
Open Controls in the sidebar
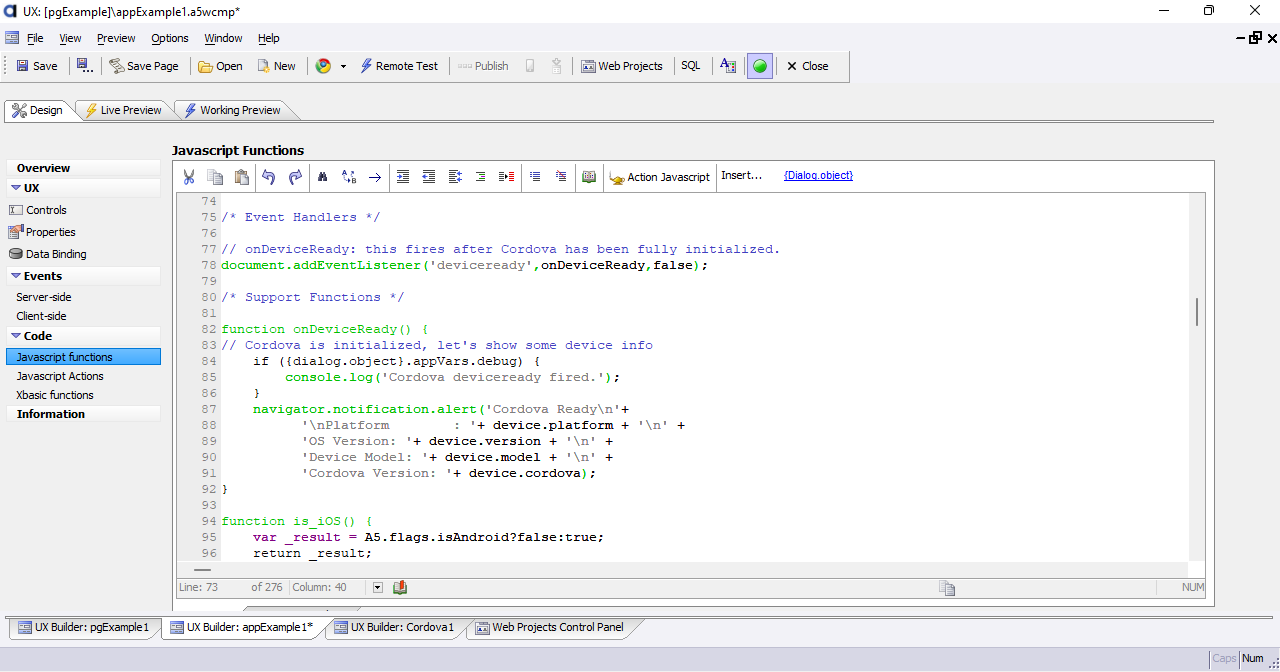click(38, 210)
